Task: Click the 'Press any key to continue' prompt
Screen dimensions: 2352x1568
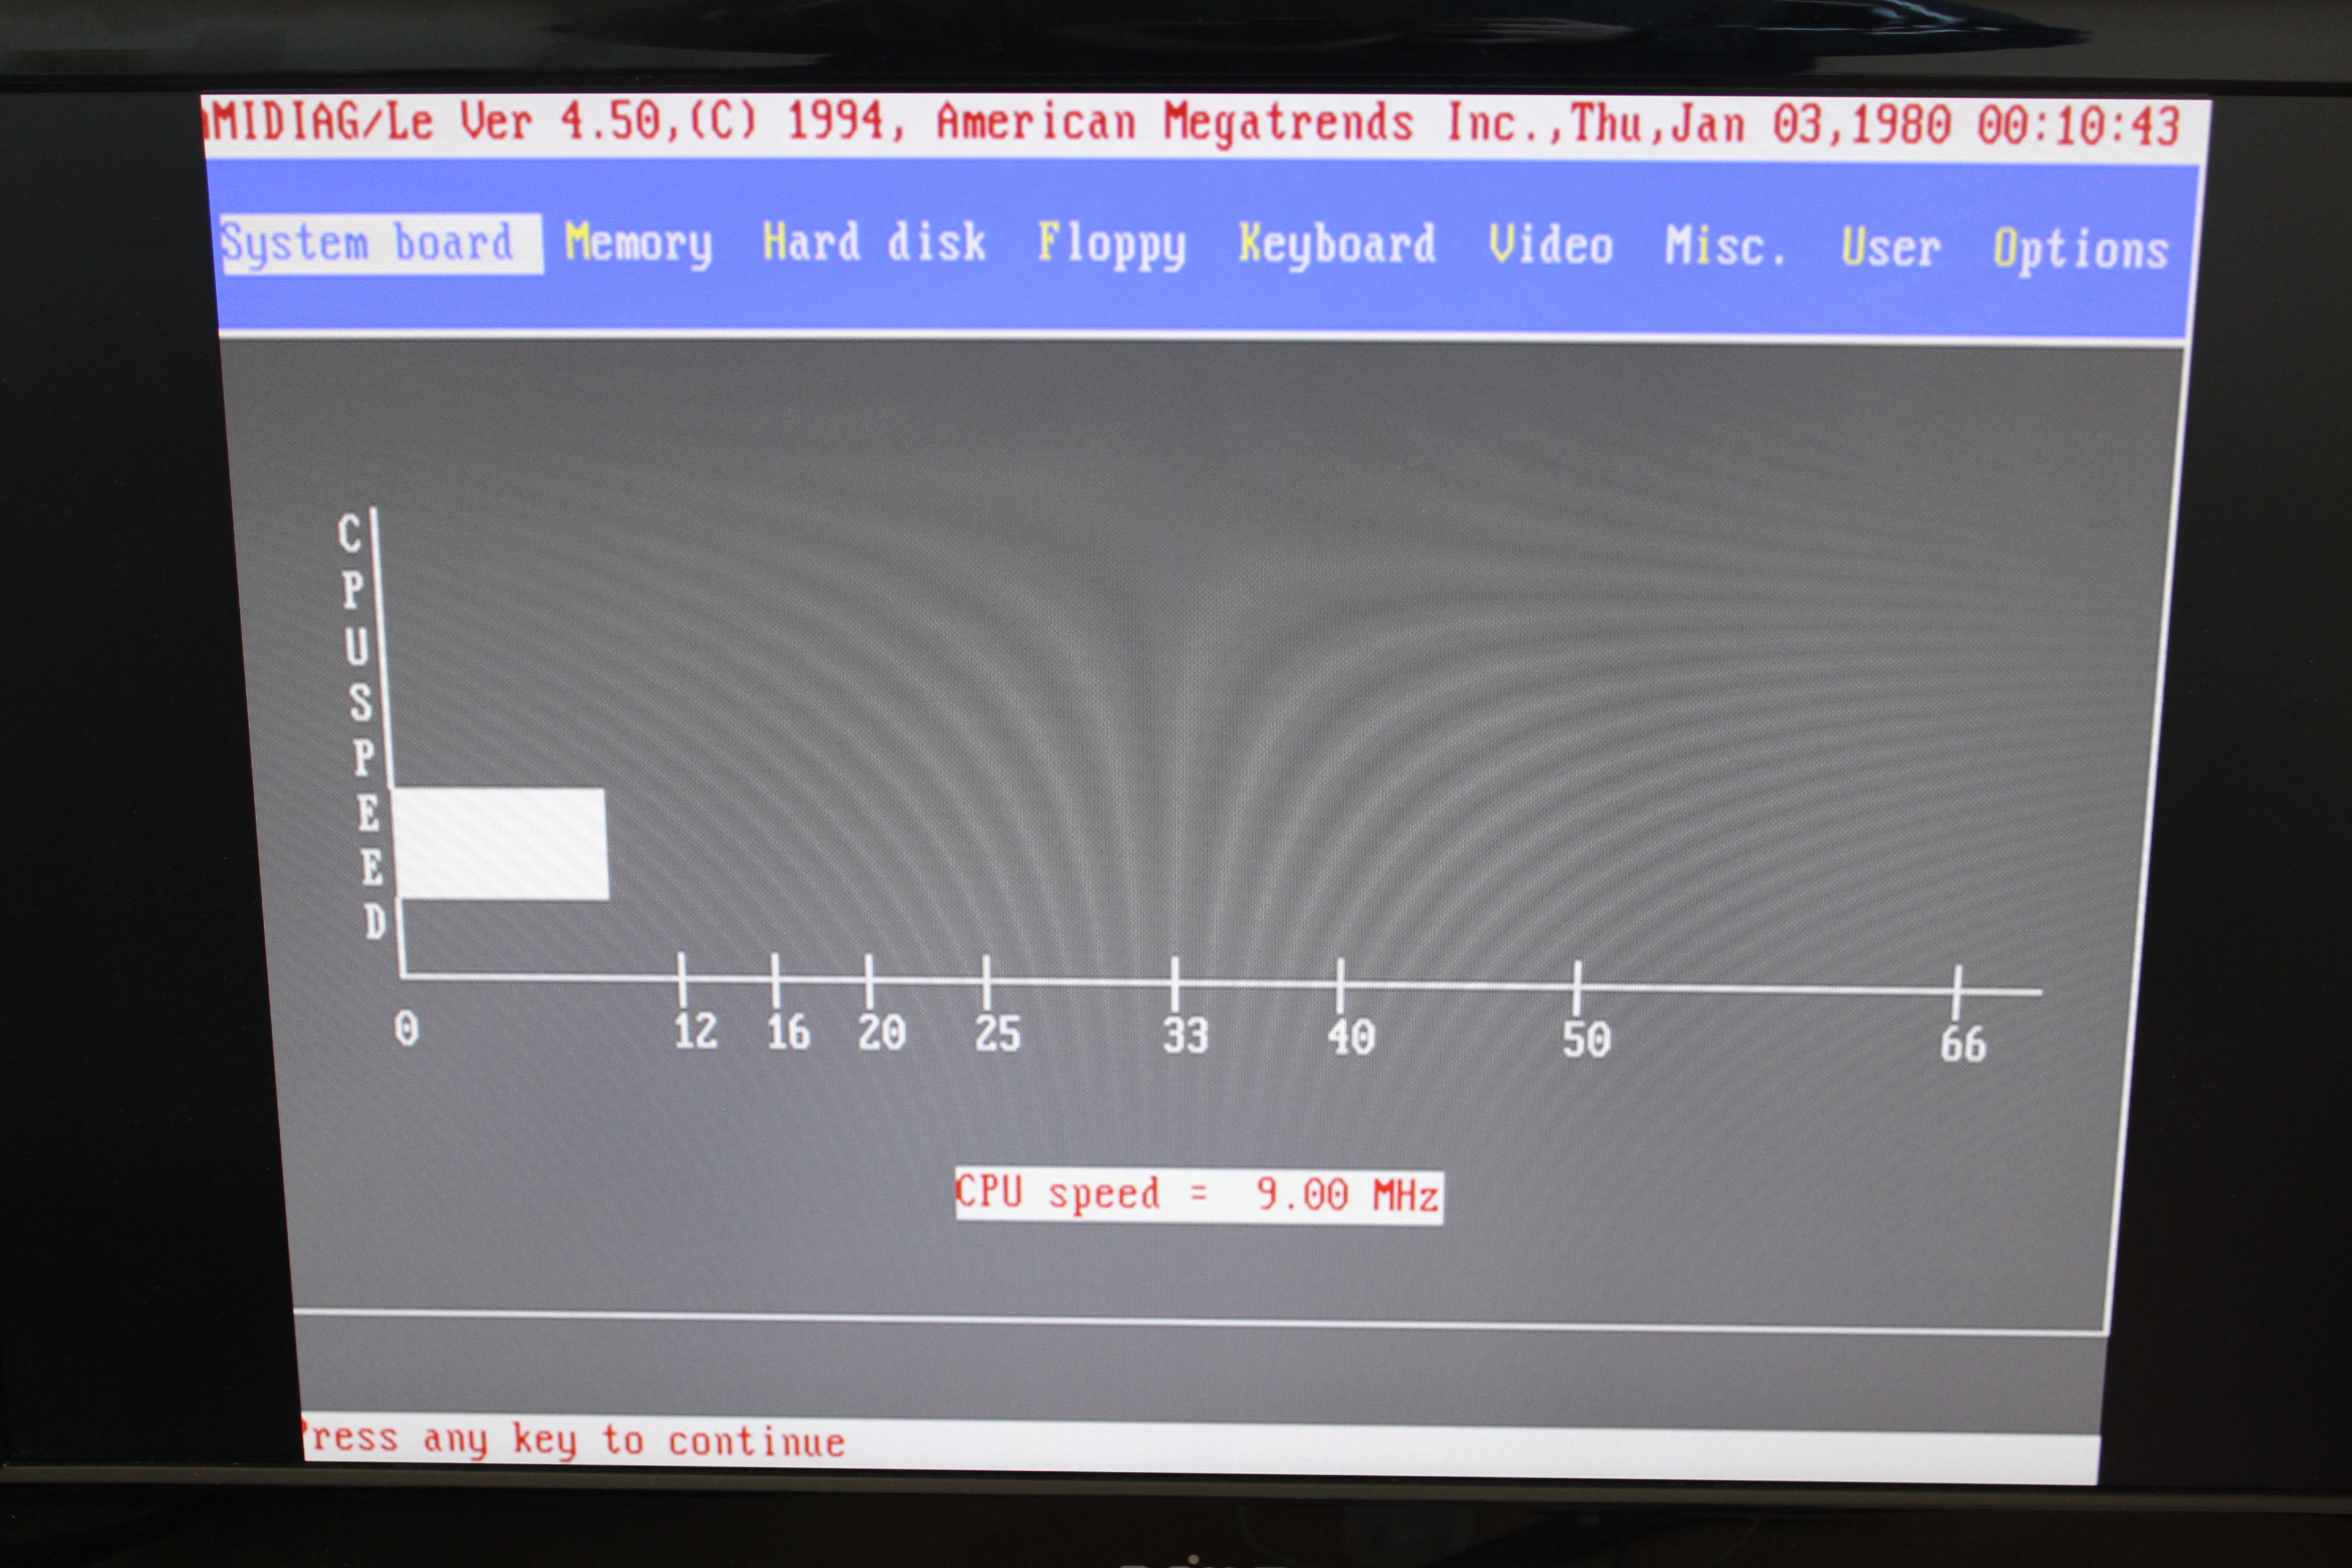Action: click(x=573, y=1440)
